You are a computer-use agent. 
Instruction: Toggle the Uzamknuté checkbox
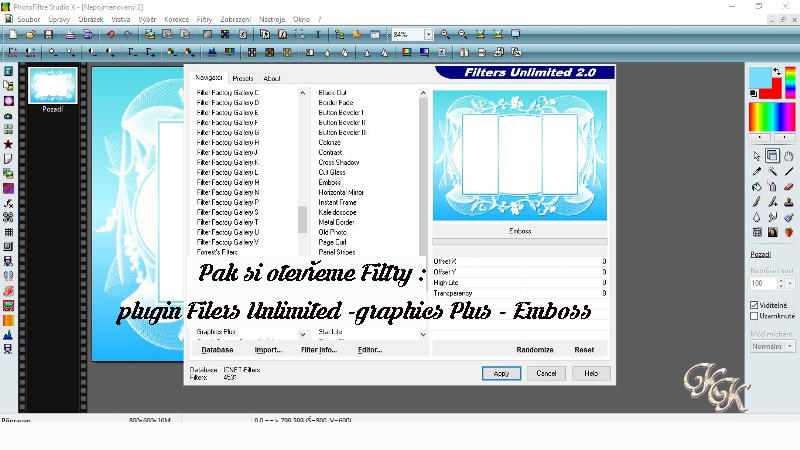click(754, 316)
